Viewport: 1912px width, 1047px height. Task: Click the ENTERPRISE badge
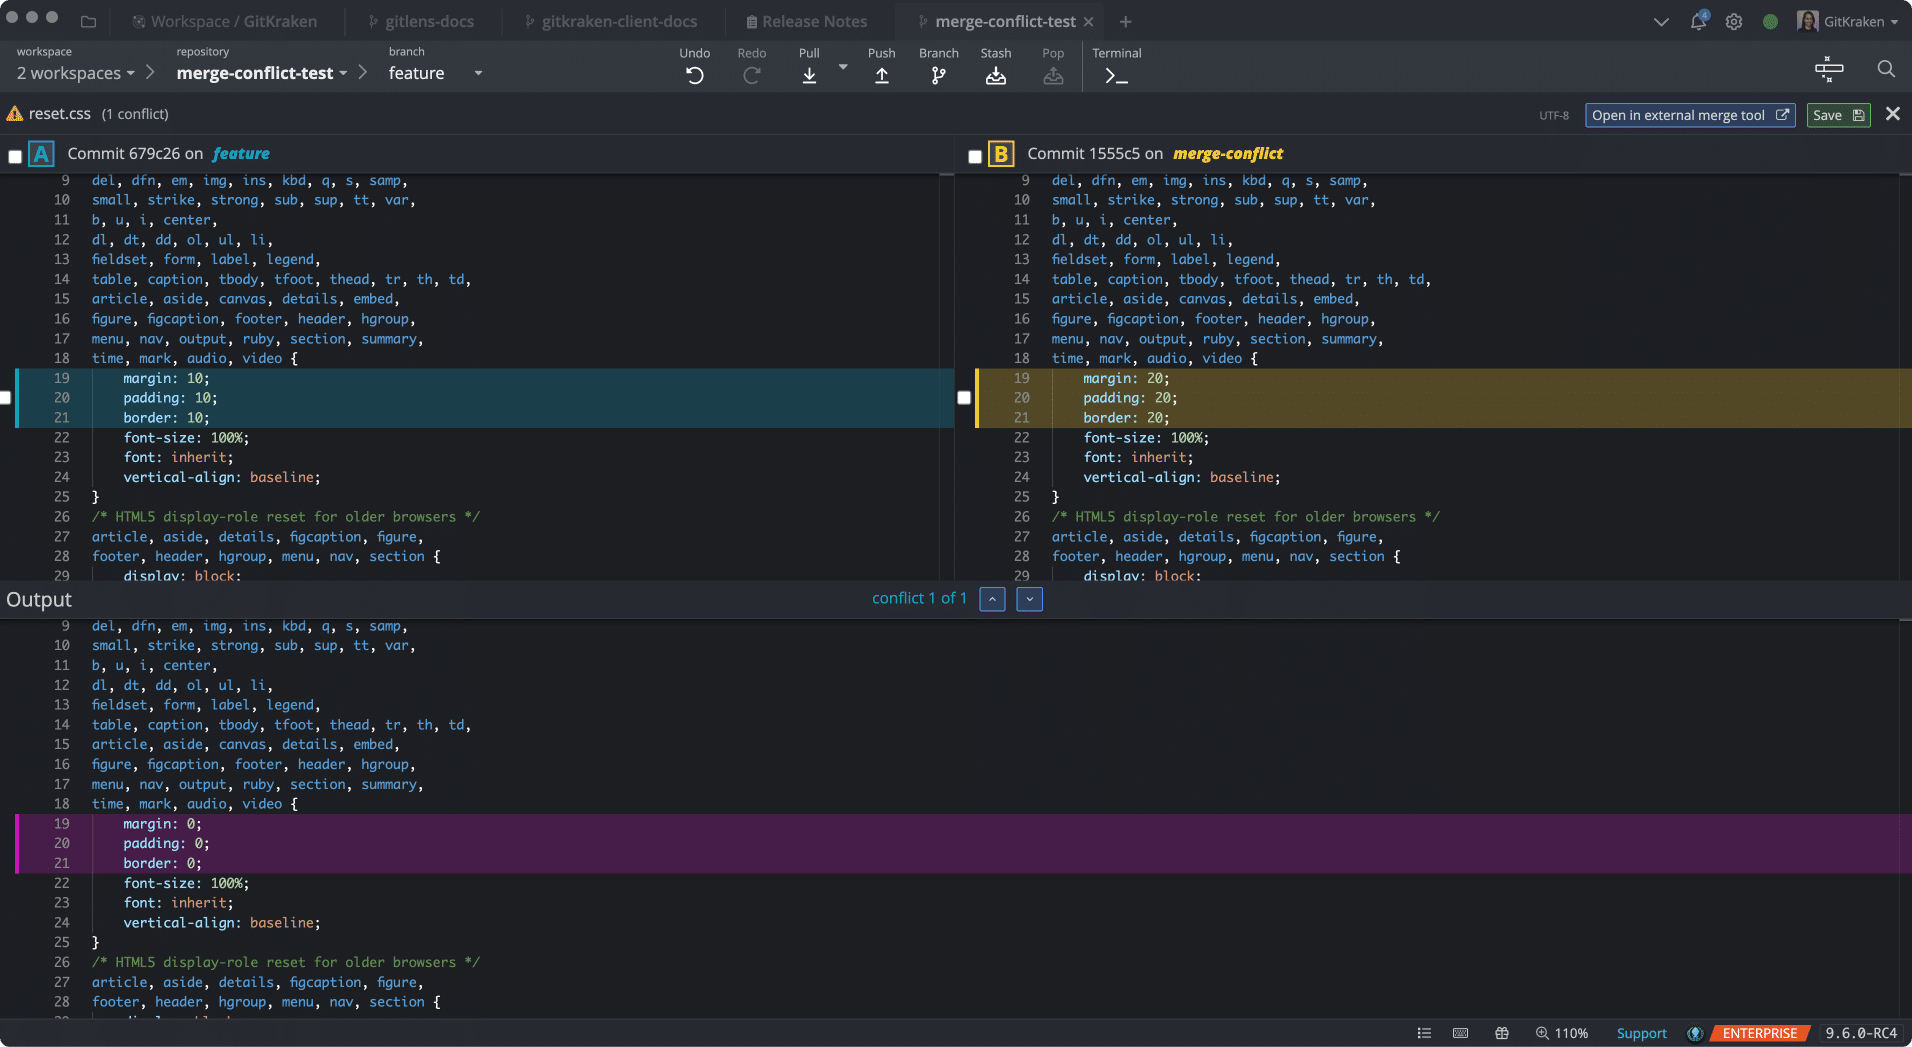(x=1760, y=1033)
